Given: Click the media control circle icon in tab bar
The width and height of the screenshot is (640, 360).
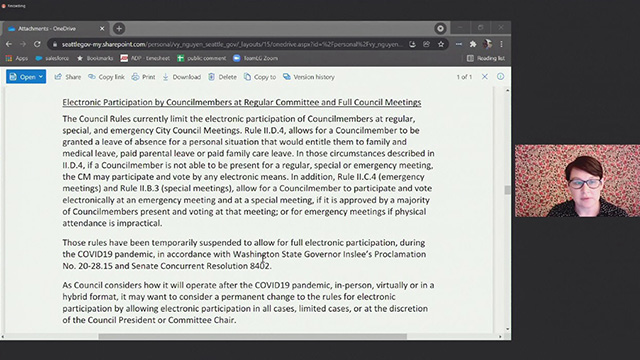Looking at the screenshot, I should pos(440,29).
